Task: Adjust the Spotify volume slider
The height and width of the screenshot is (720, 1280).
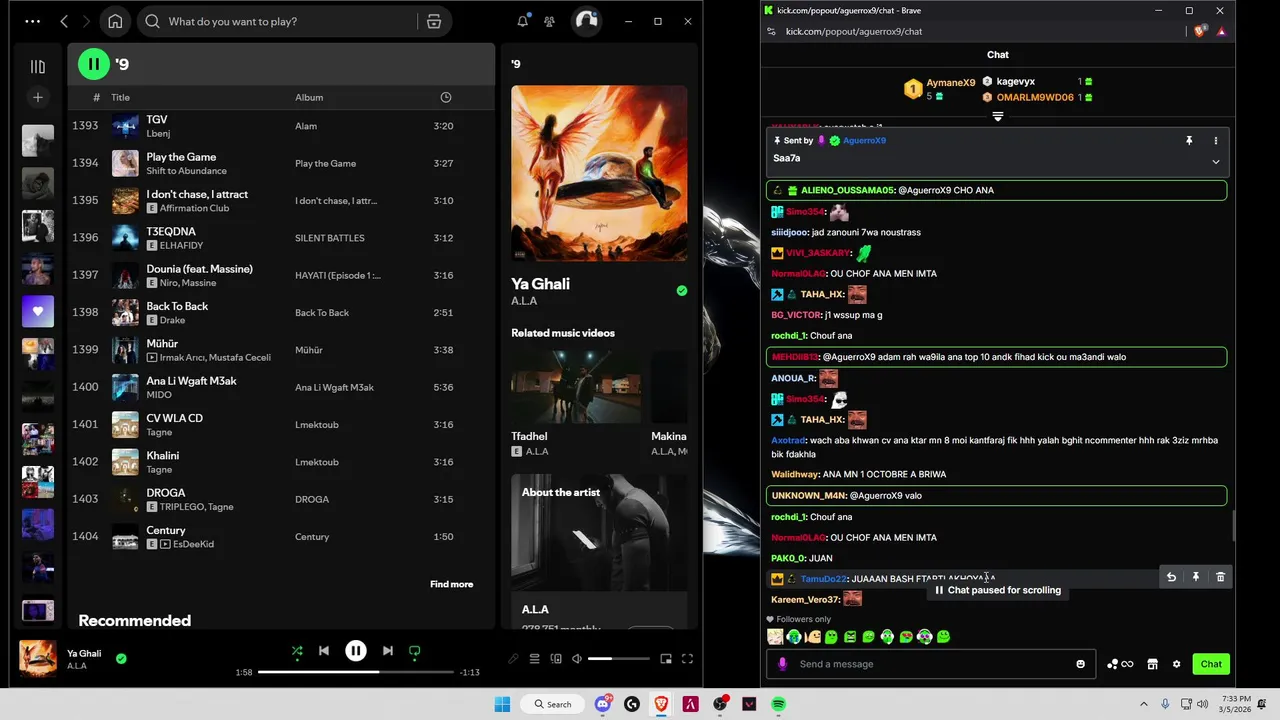Action: [x=617, y=659]
